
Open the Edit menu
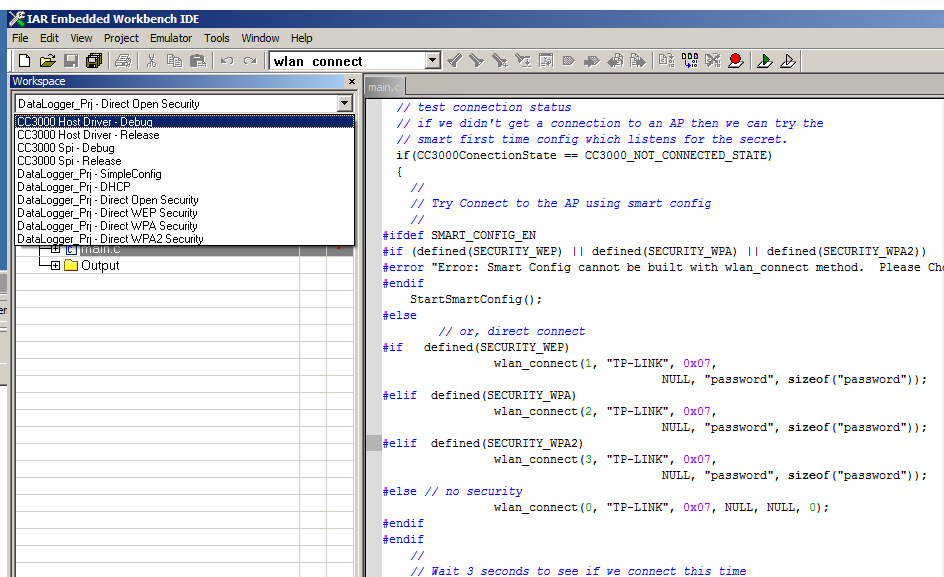pos(49,38)
